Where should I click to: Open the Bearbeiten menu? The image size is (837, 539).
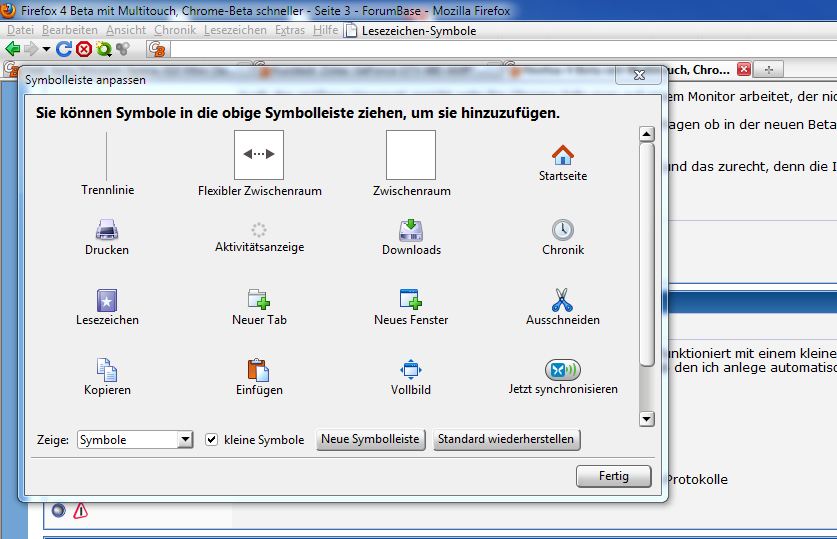70,30
